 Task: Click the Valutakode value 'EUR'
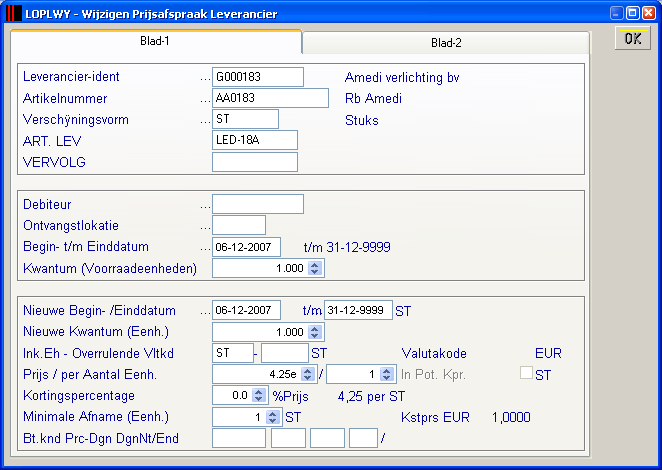pos(548,353)
